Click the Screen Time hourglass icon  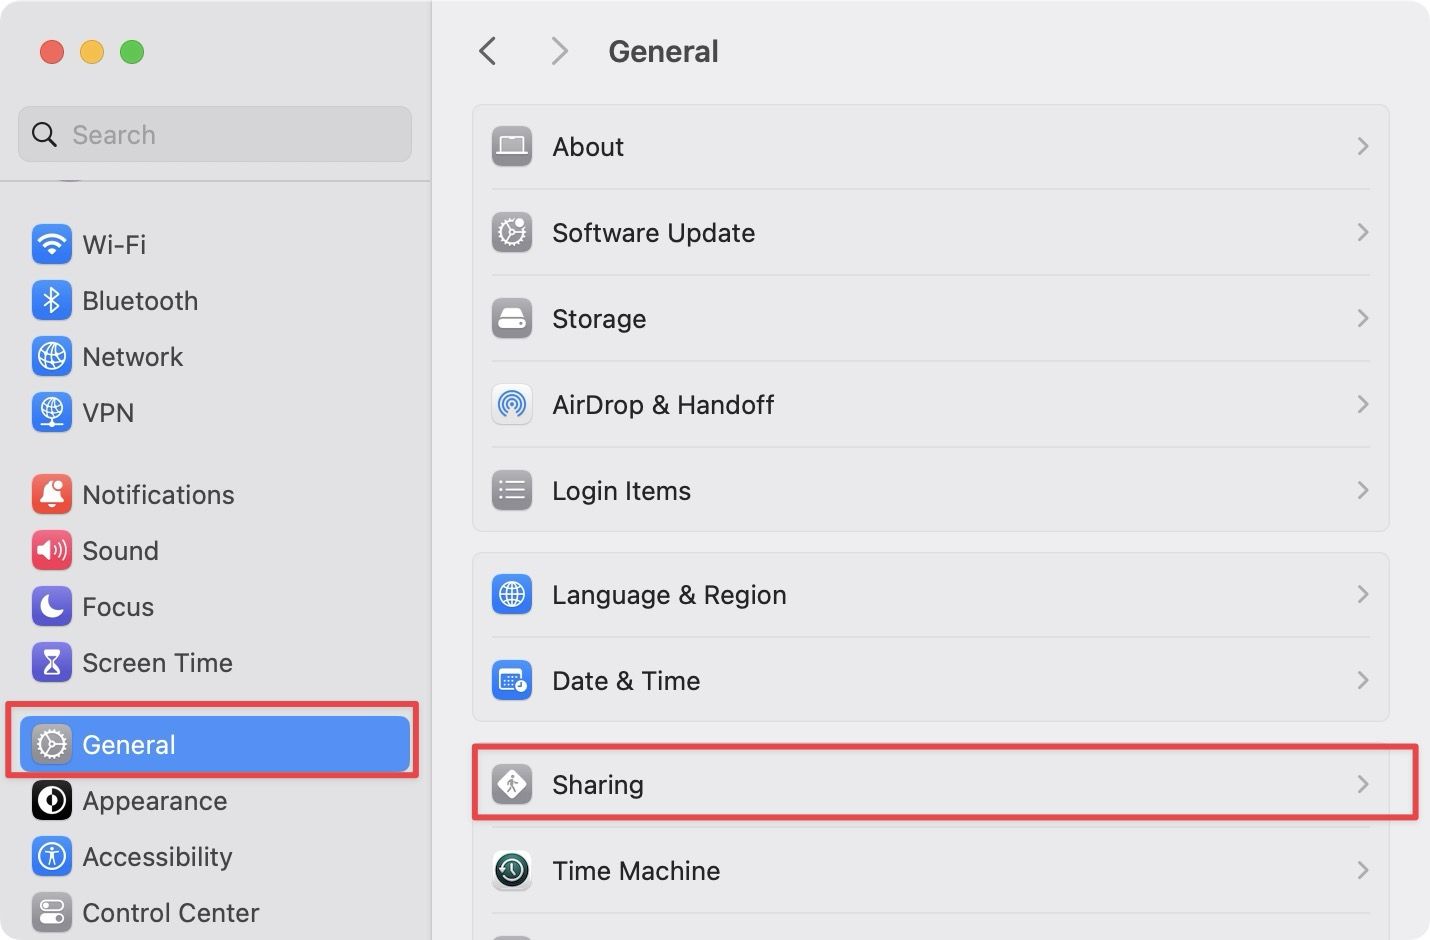51,662
